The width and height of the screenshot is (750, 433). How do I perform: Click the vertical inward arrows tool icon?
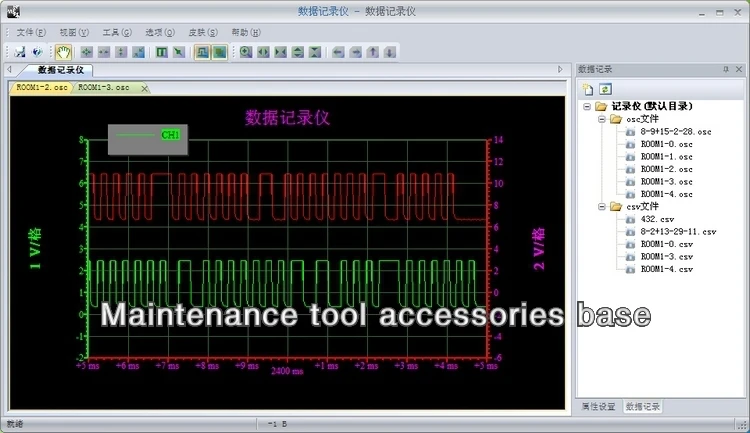click(x=121, y=52)
